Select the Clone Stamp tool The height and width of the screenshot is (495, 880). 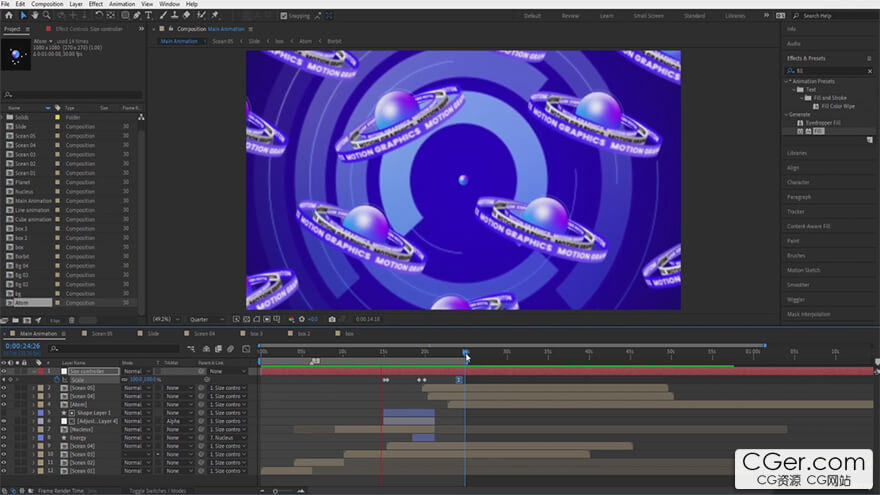pos(175,16)
